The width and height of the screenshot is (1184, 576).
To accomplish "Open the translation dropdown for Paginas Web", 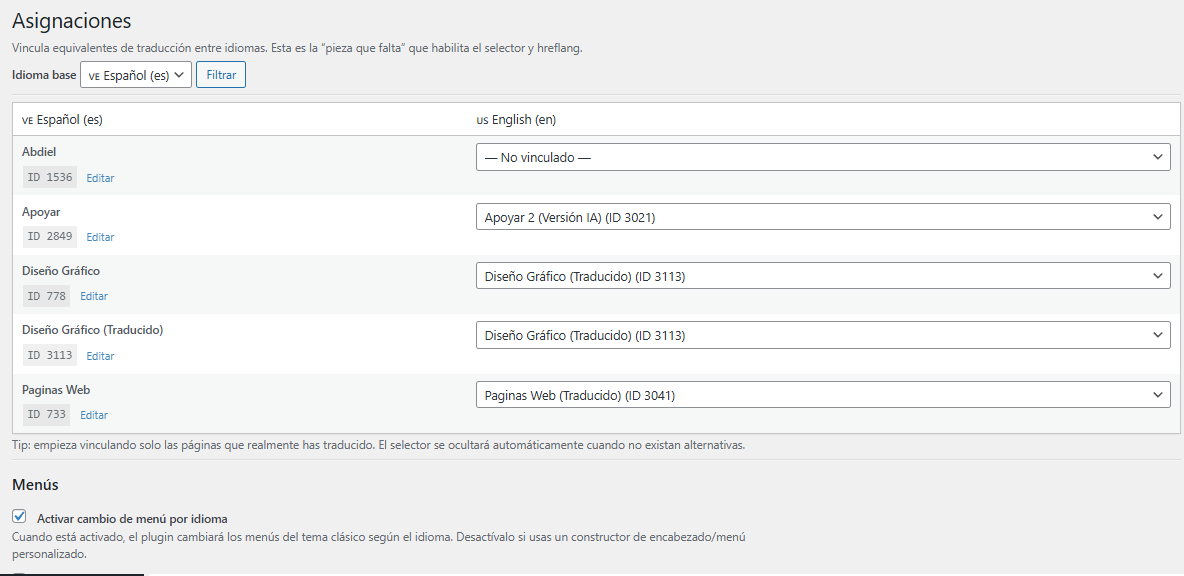I will (821, 394).
